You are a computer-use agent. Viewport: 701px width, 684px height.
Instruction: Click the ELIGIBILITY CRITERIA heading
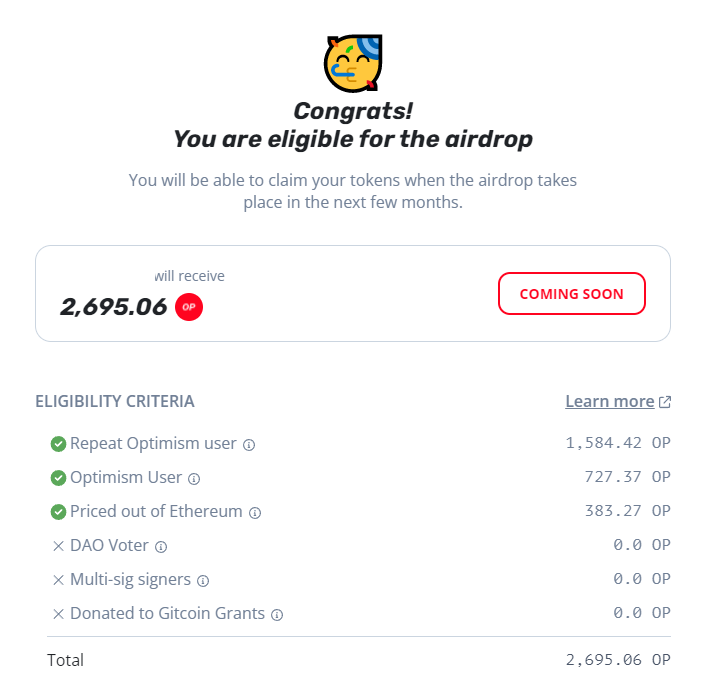(x=115, y=401)
